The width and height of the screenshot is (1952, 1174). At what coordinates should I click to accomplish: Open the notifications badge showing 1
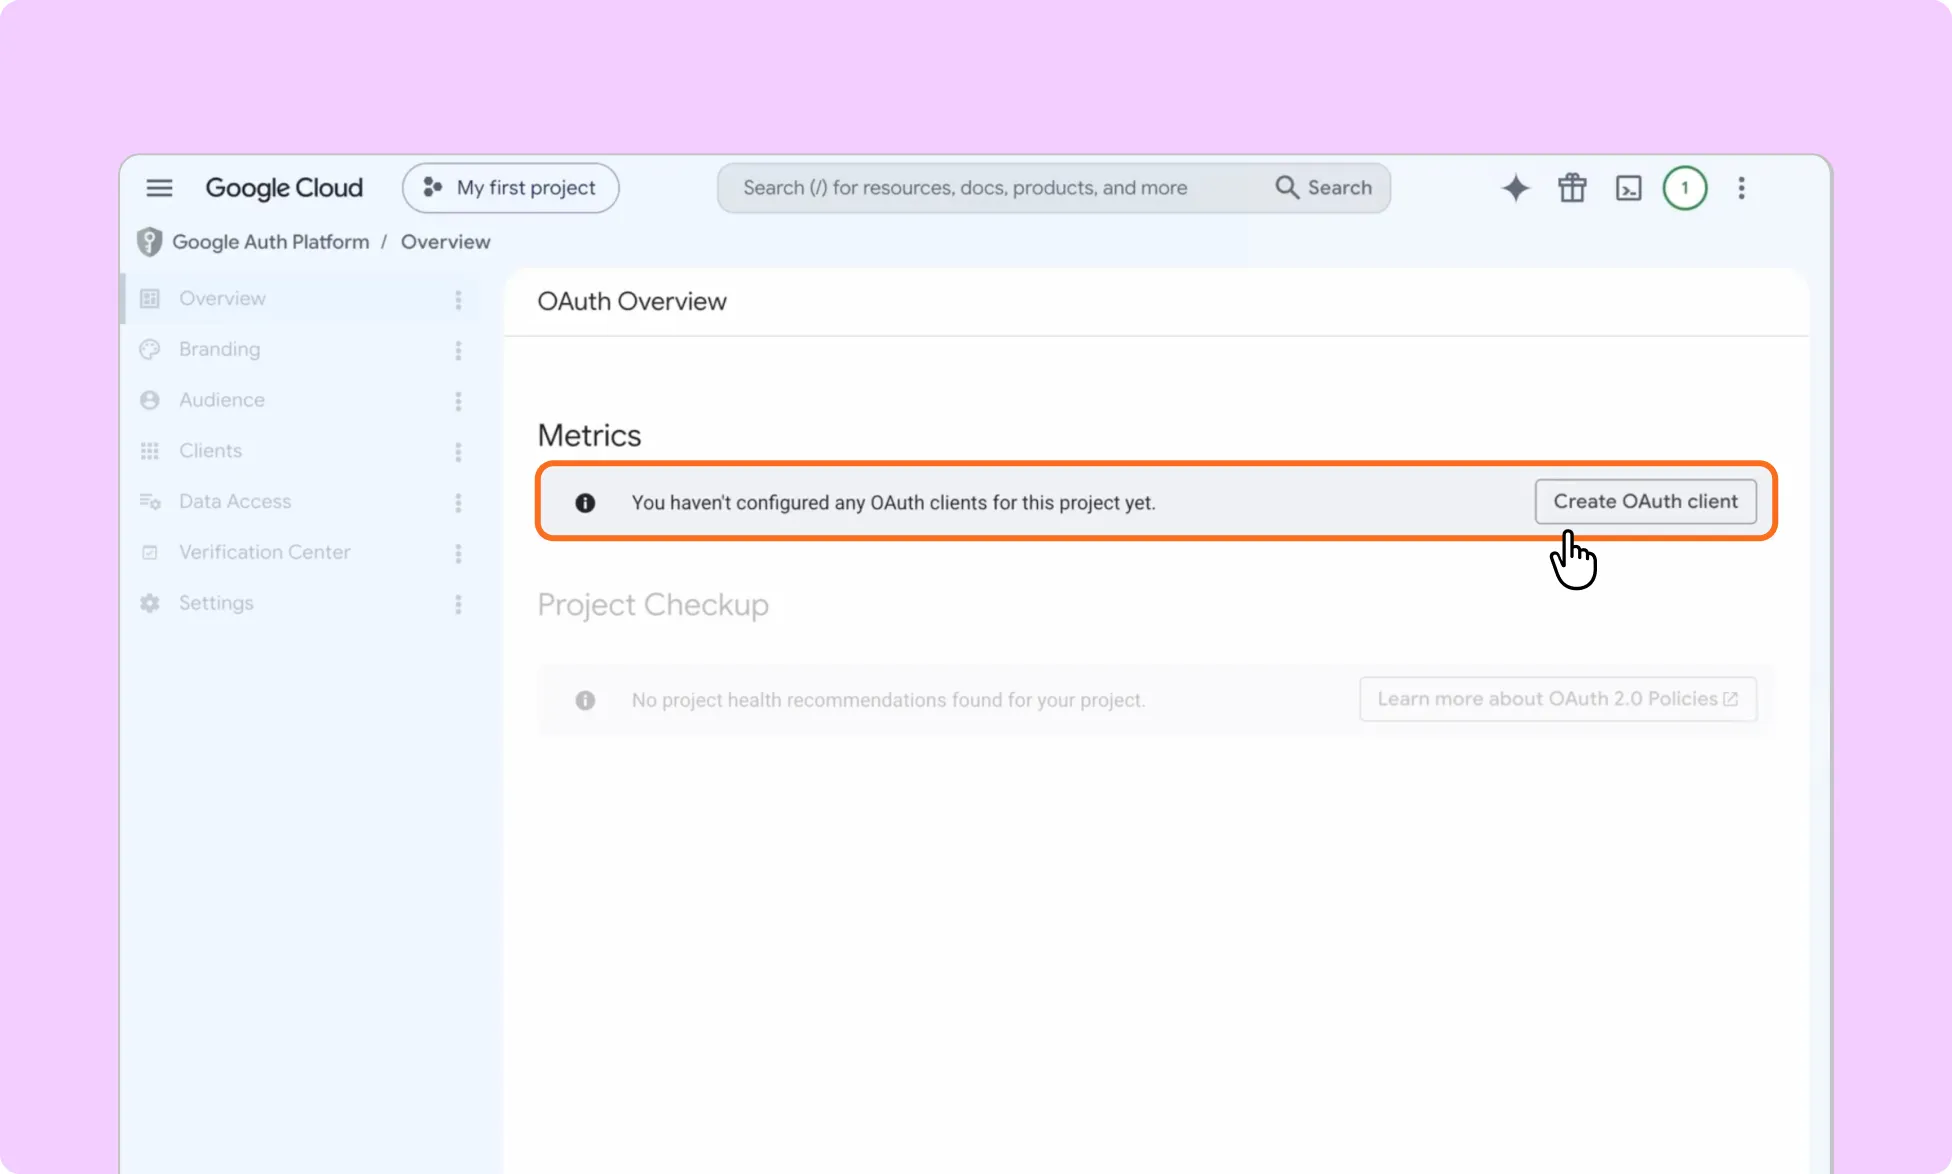click(1685, 188)
